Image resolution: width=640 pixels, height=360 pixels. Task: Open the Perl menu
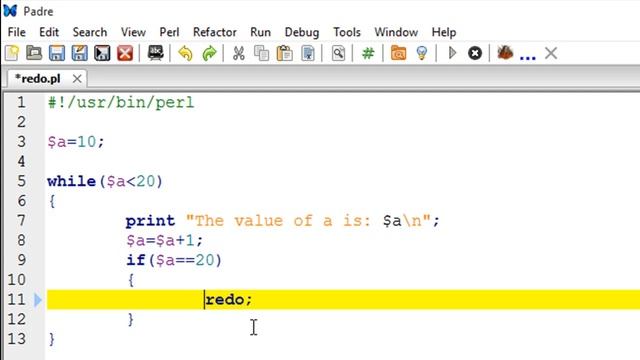[169, 32]
